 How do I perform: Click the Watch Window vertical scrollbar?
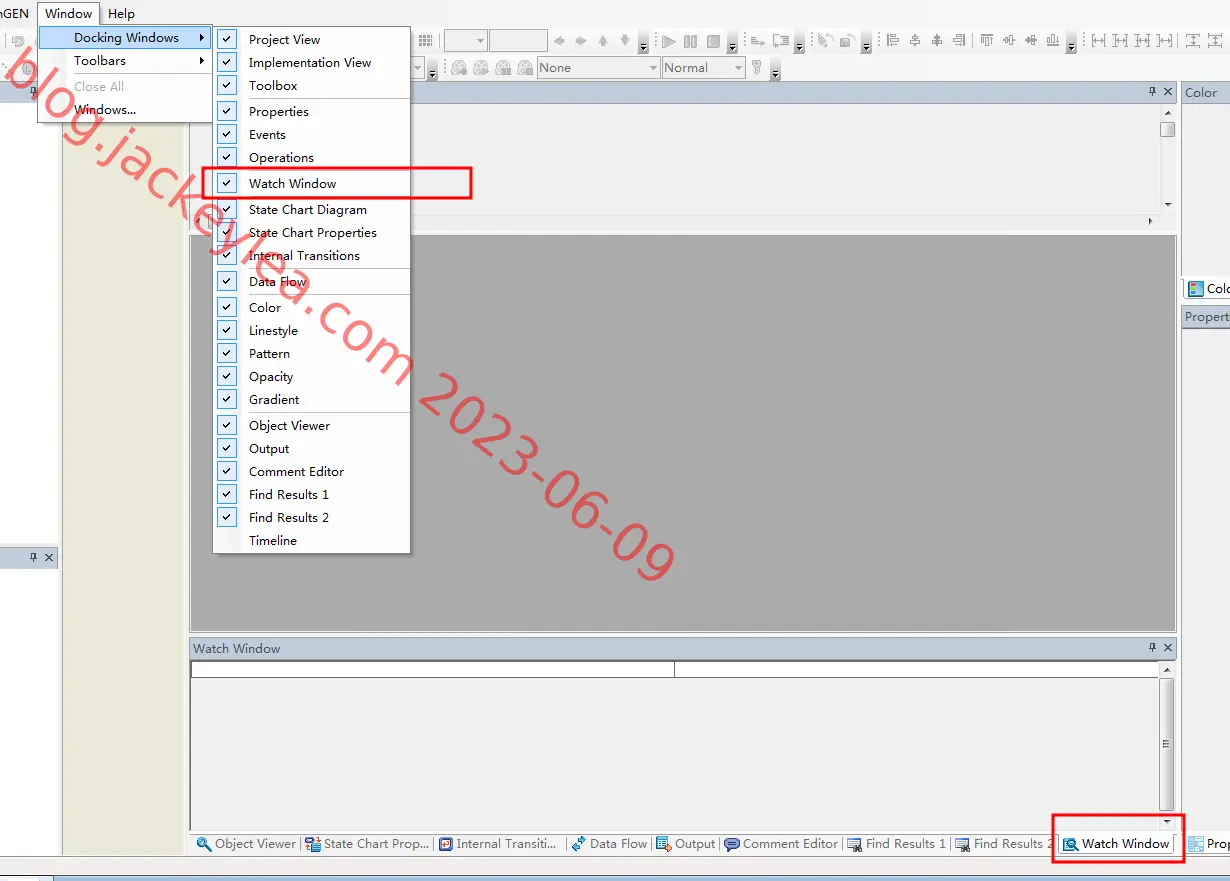tap(1167, 743)
